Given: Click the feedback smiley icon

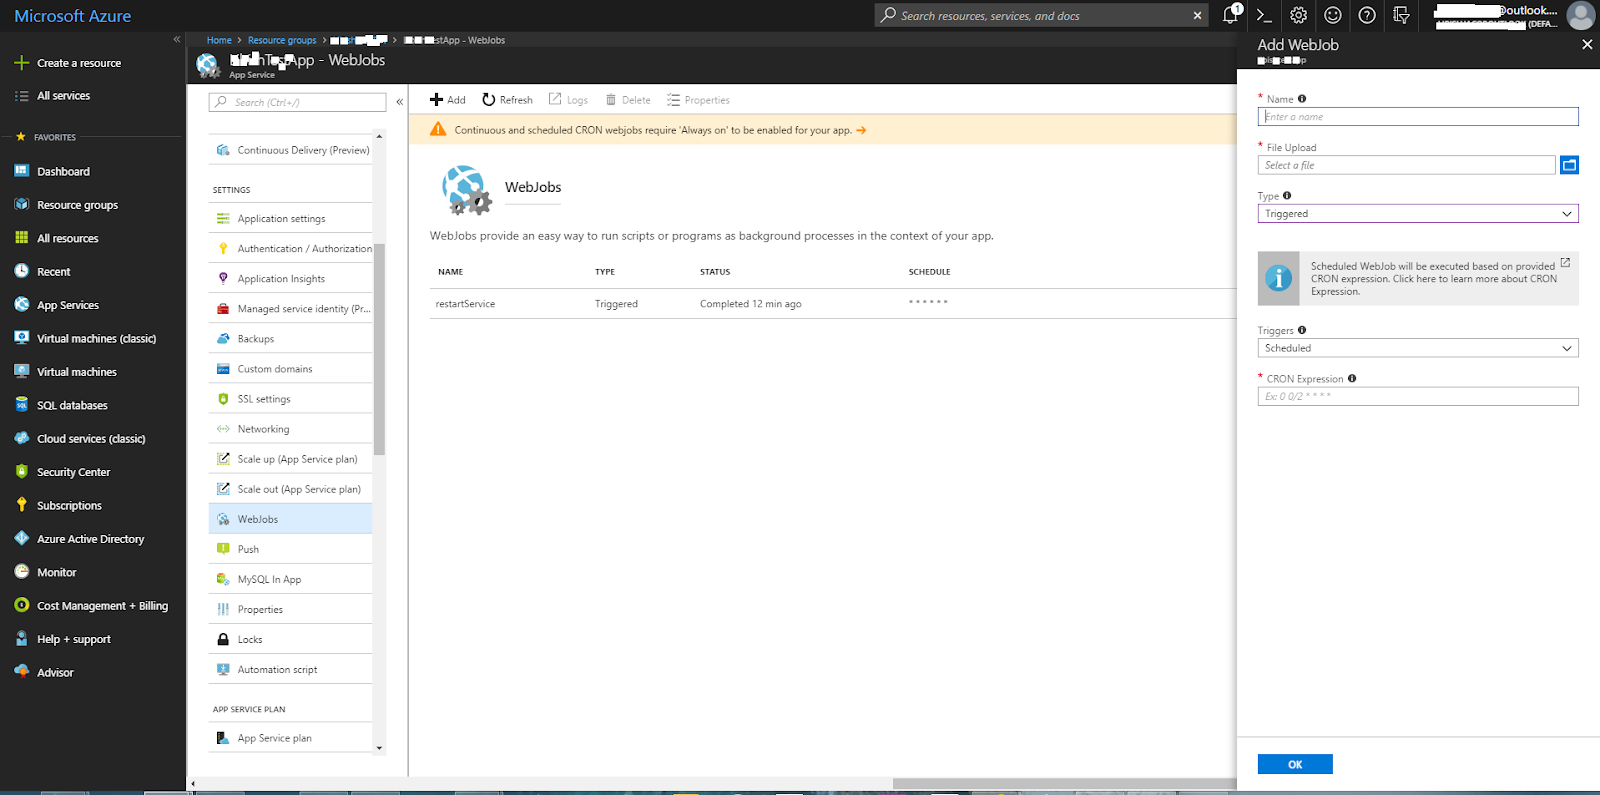Looking at the screenshot, I should (x=1333, y=15).
